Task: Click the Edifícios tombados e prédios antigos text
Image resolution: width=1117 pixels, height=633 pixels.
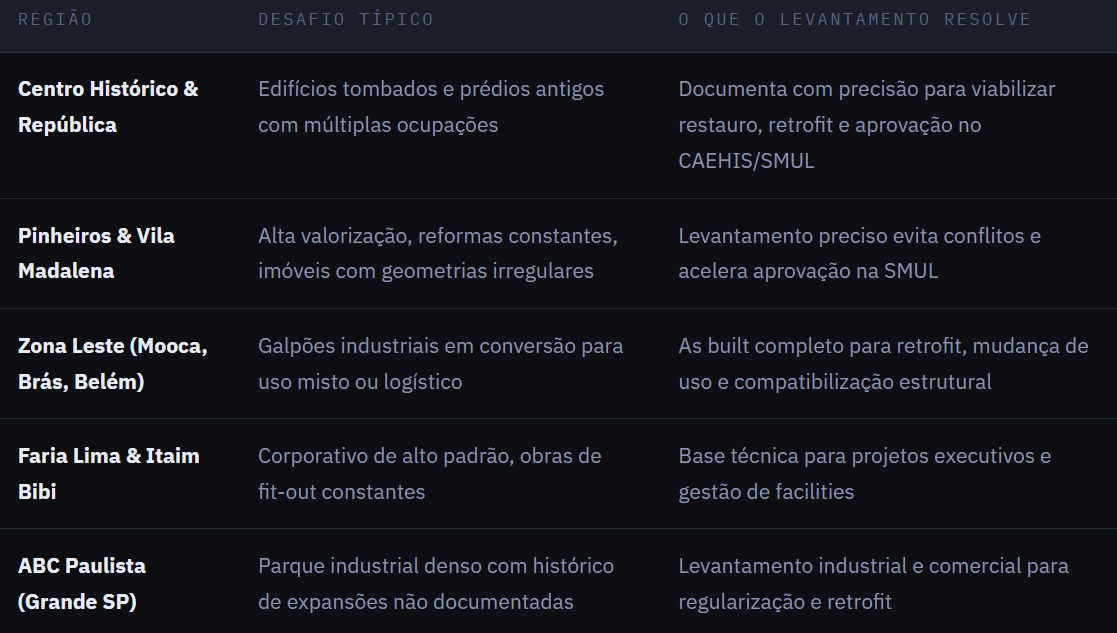Action: click(x=431, y=89)
